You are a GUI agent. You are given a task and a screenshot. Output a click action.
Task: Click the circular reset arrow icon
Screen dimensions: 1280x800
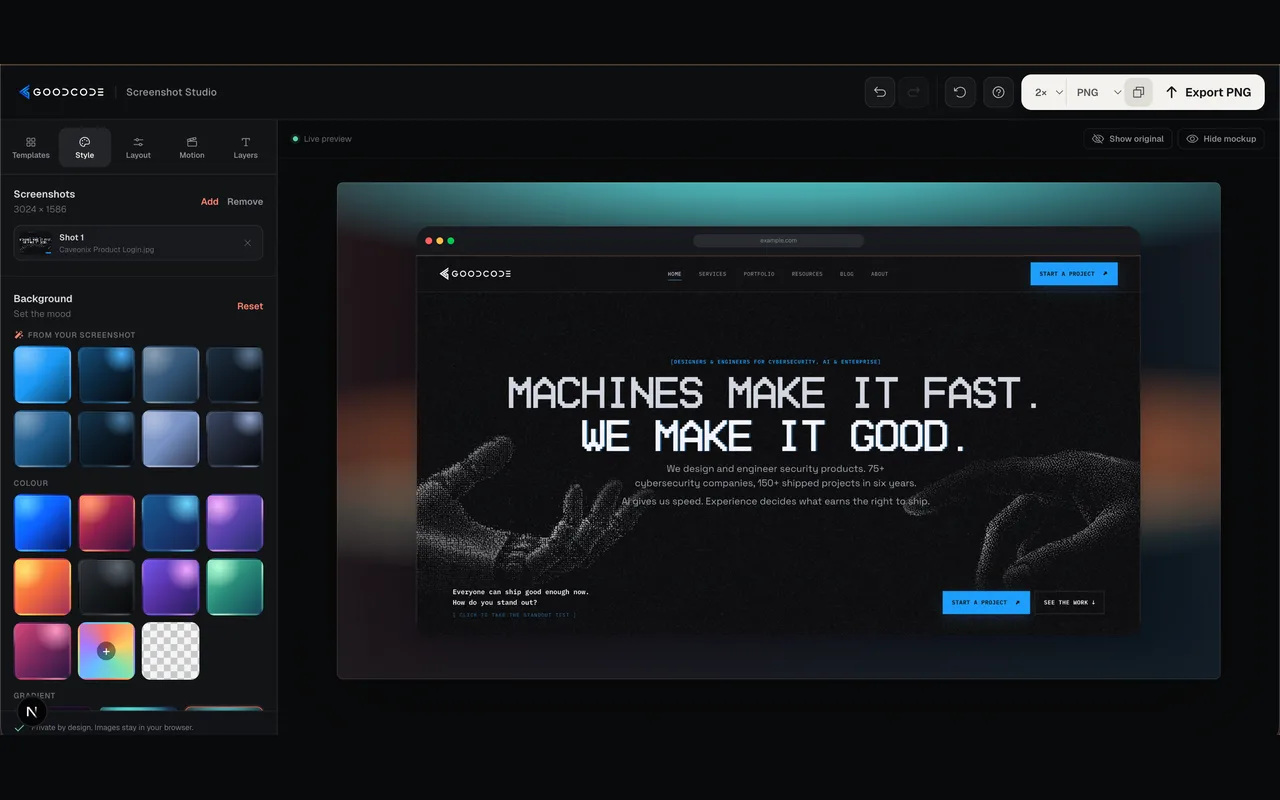click(960, 92)
